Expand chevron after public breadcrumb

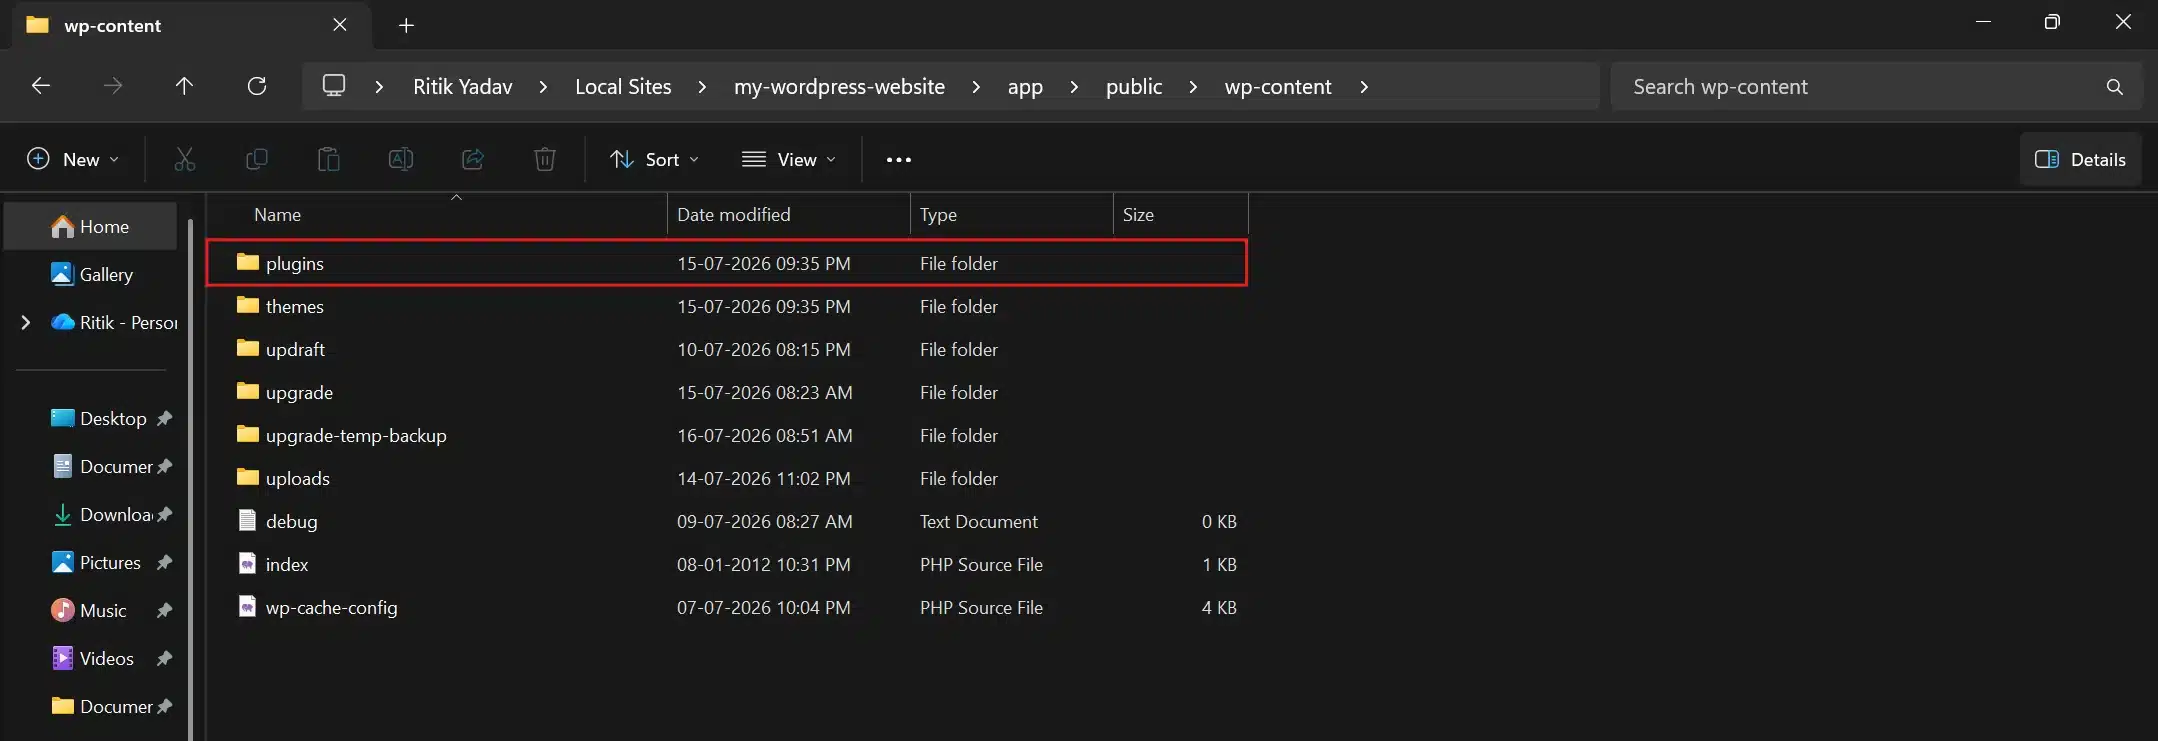[1193, 87]
